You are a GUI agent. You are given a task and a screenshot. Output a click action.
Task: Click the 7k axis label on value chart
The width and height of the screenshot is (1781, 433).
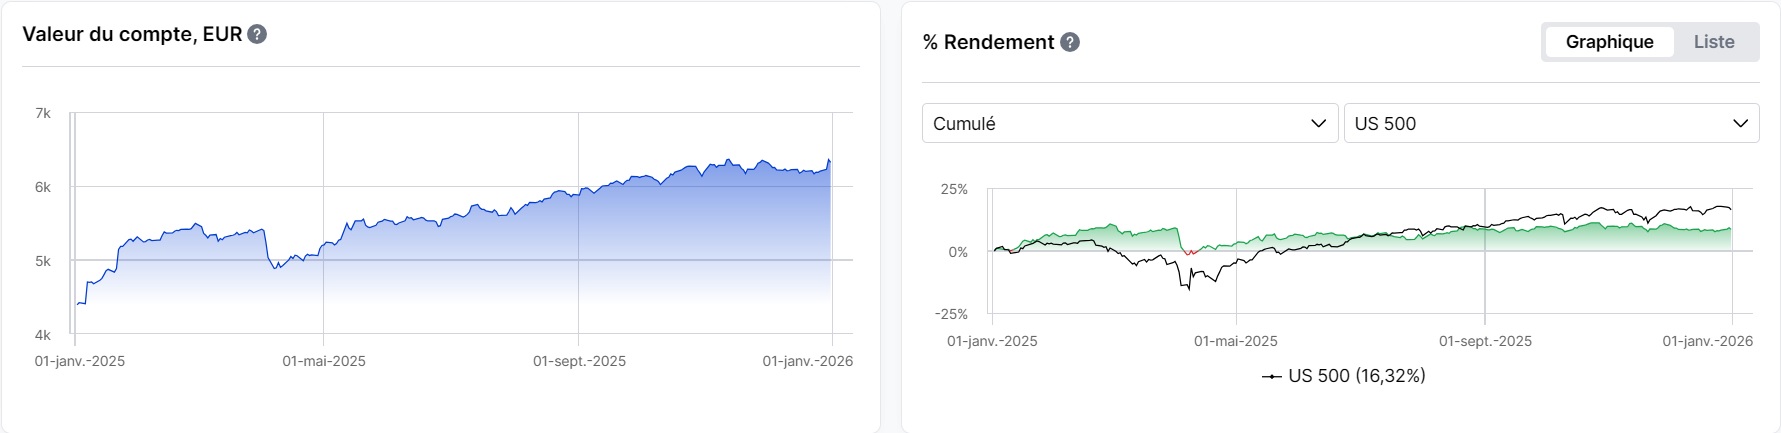(x=43, y=114)
